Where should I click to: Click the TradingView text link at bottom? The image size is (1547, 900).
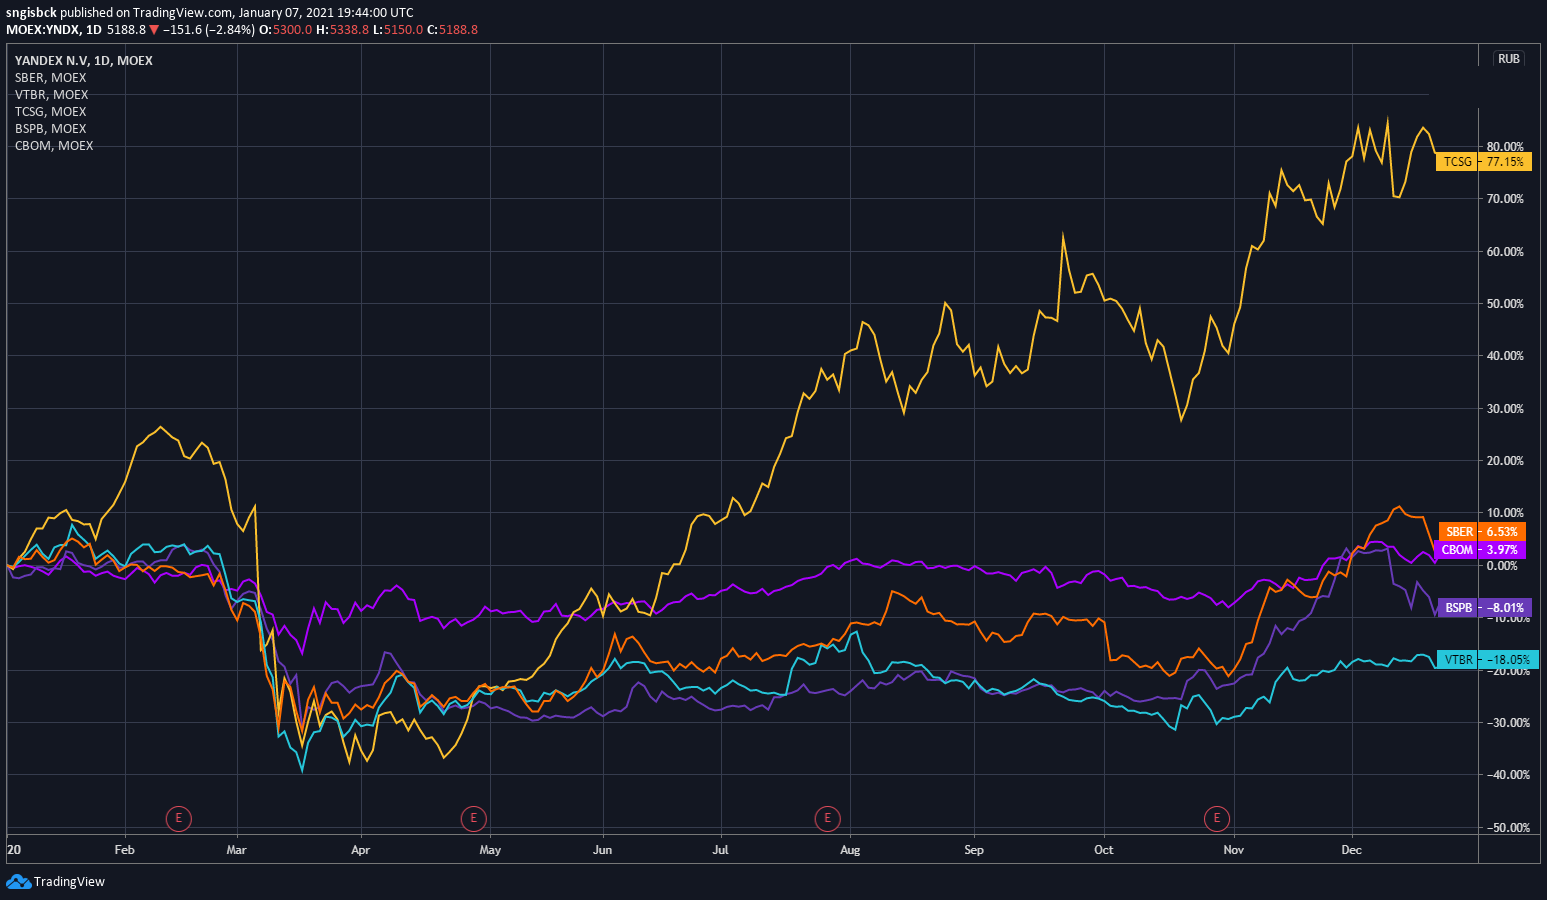(69, 882)
